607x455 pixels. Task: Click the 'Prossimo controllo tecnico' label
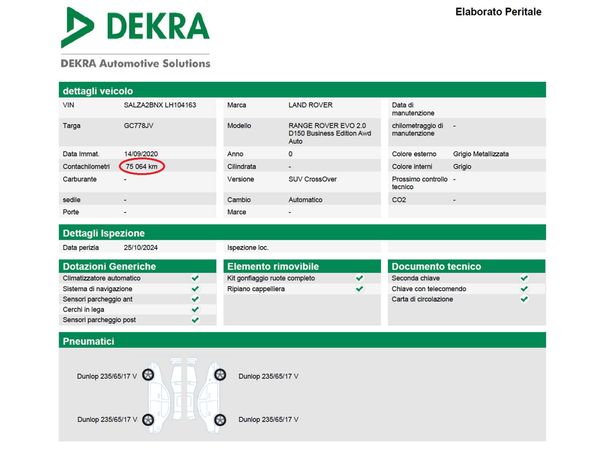420,183
